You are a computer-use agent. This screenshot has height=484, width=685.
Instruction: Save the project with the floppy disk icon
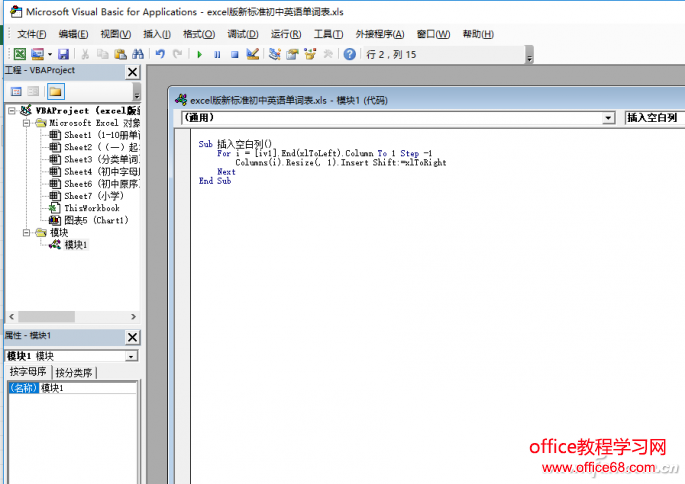tap(64, 54)
